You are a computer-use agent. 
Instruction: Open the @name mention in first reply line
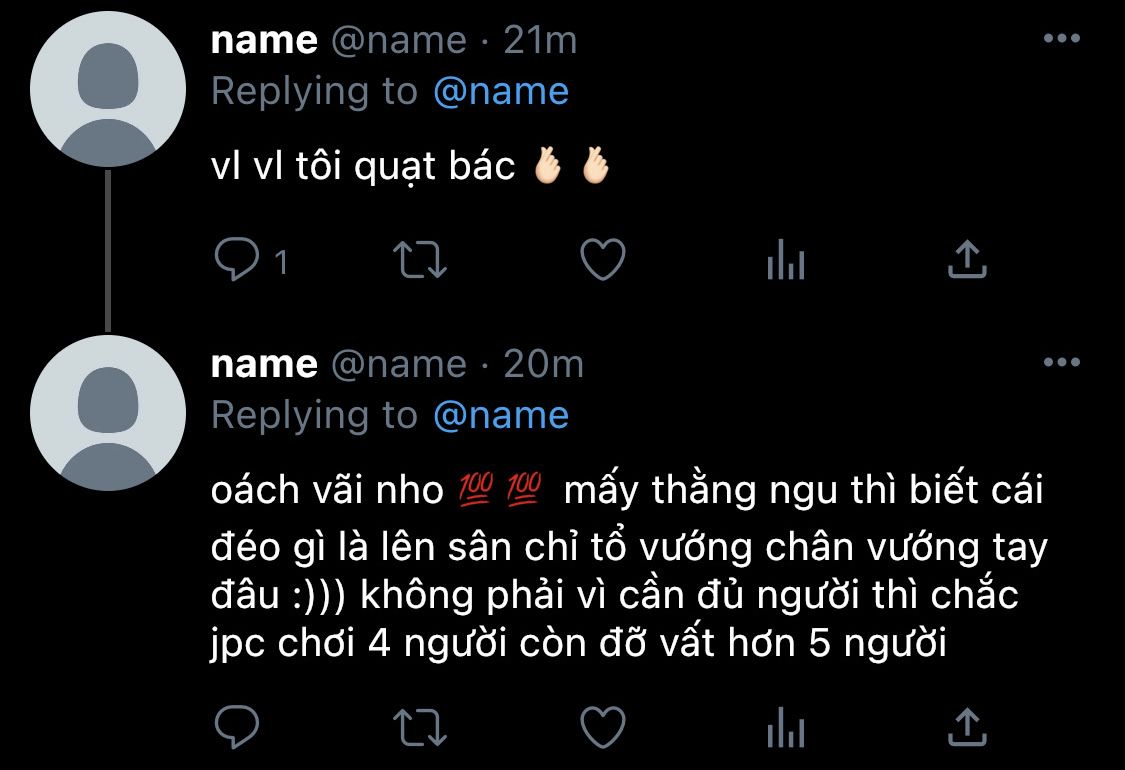[x=501, y=92]
